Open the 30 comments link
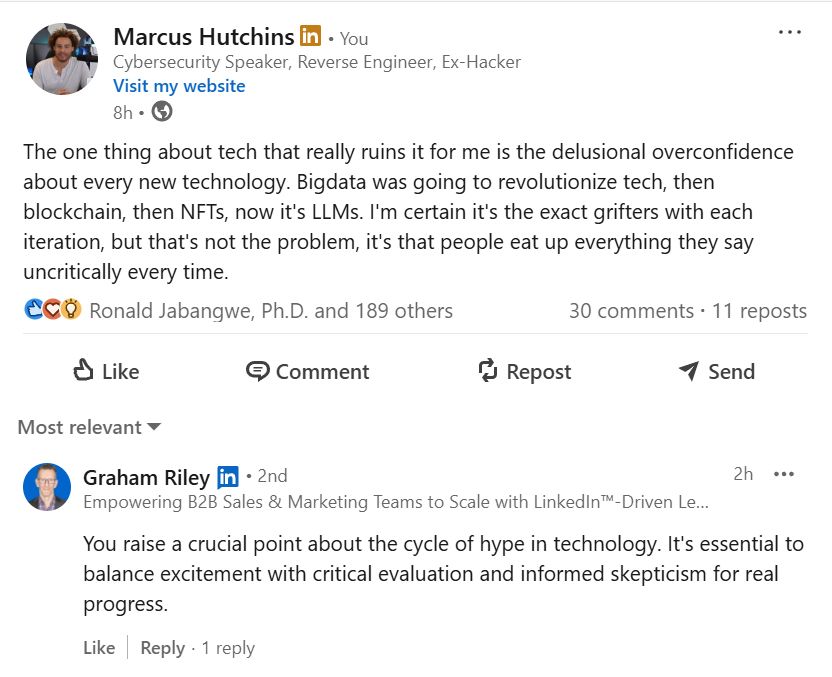The width and height of the screenshot is (832, 677). [631, 311]
